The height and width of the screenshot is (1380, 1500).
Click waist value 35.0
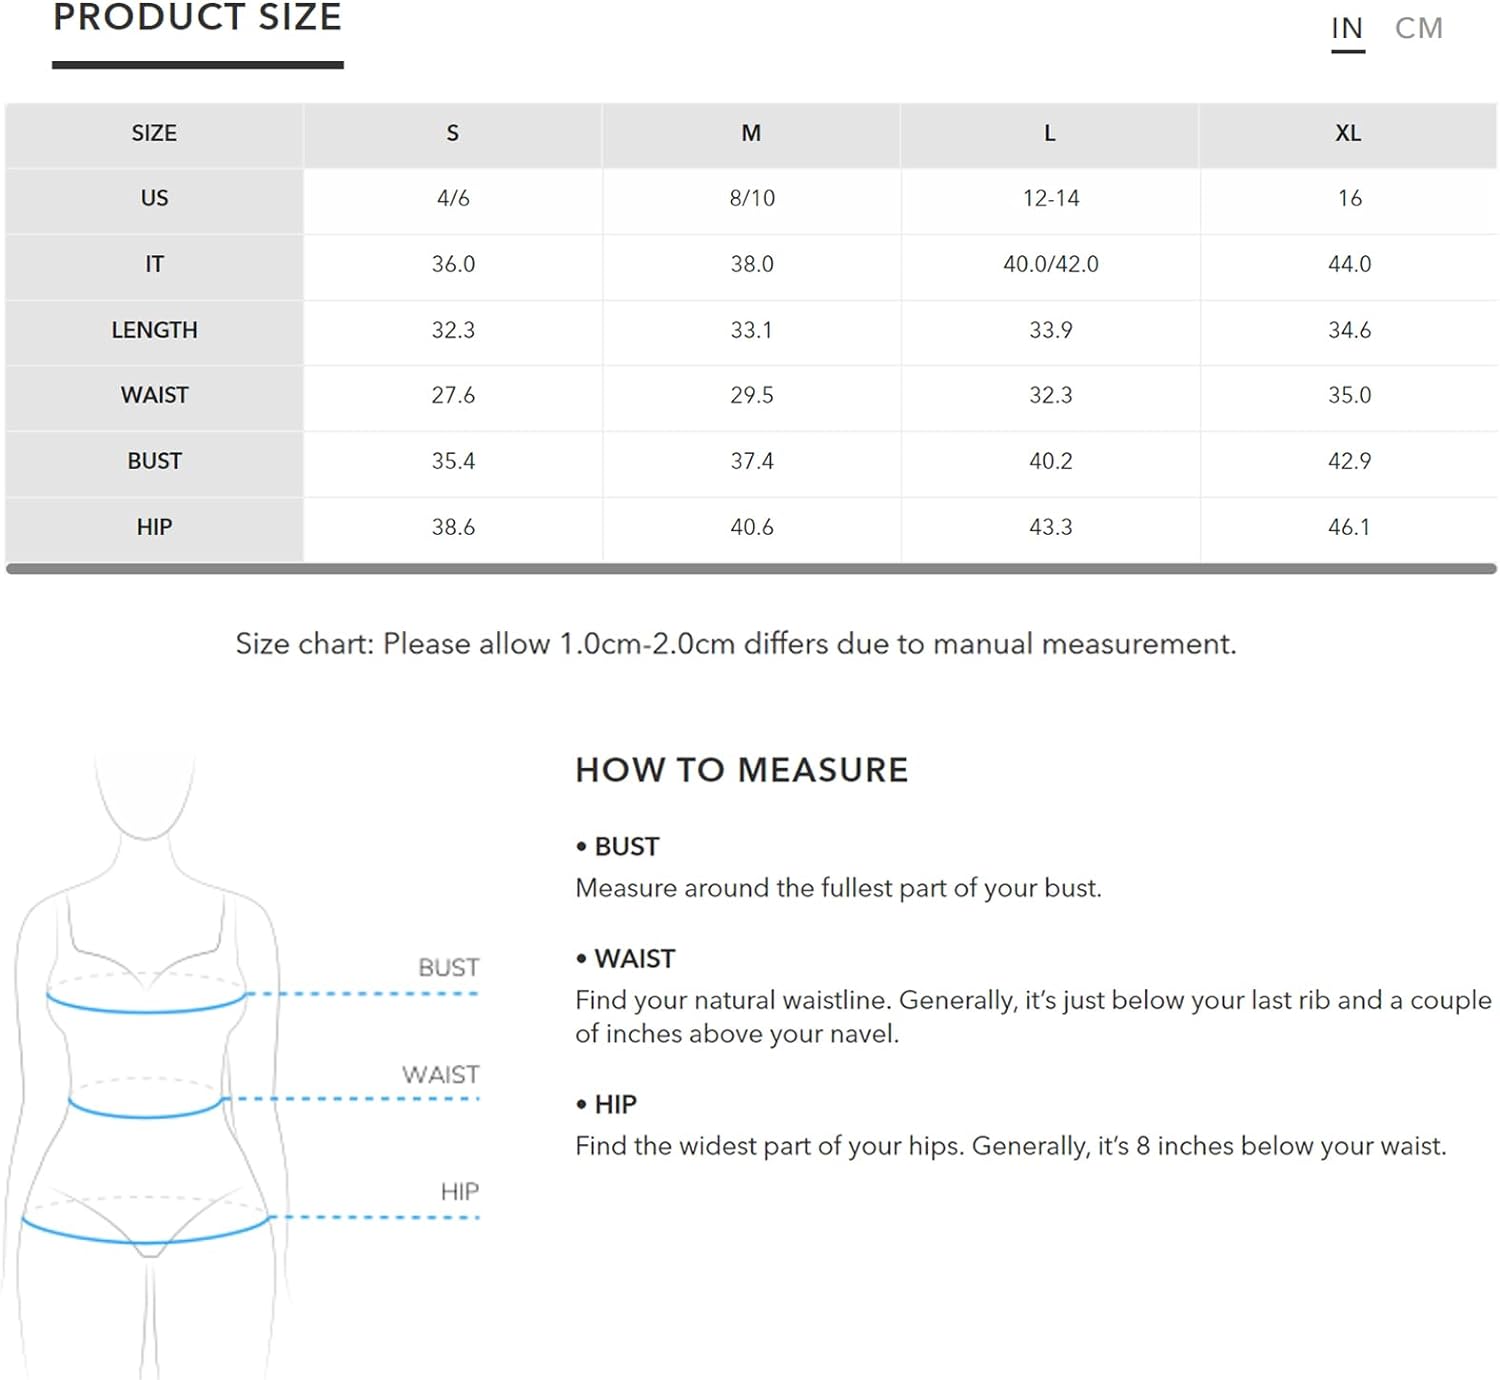[x=1349, y=395]
